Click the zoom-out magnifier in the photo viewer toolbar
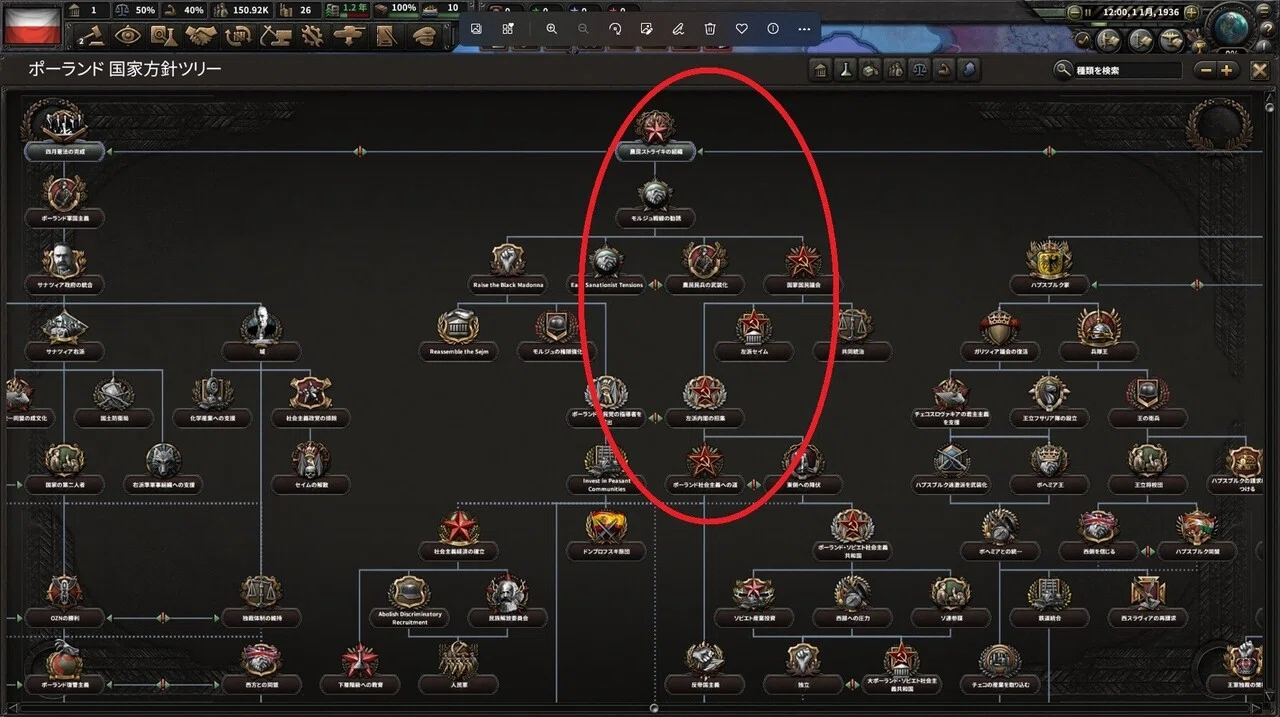The width and height of the screenshot is (1280, 717). [583, 29]
